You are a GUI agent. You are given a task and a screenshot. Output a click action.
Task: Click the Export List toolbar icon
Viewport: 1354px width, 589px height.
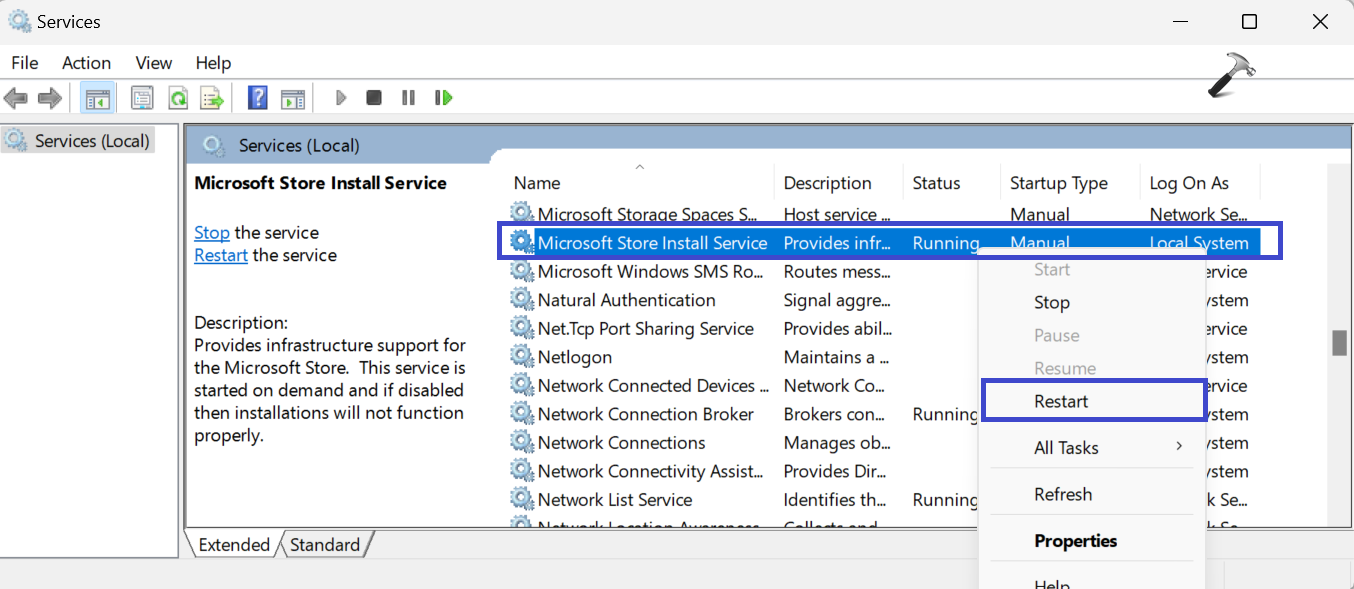point(211,98)
